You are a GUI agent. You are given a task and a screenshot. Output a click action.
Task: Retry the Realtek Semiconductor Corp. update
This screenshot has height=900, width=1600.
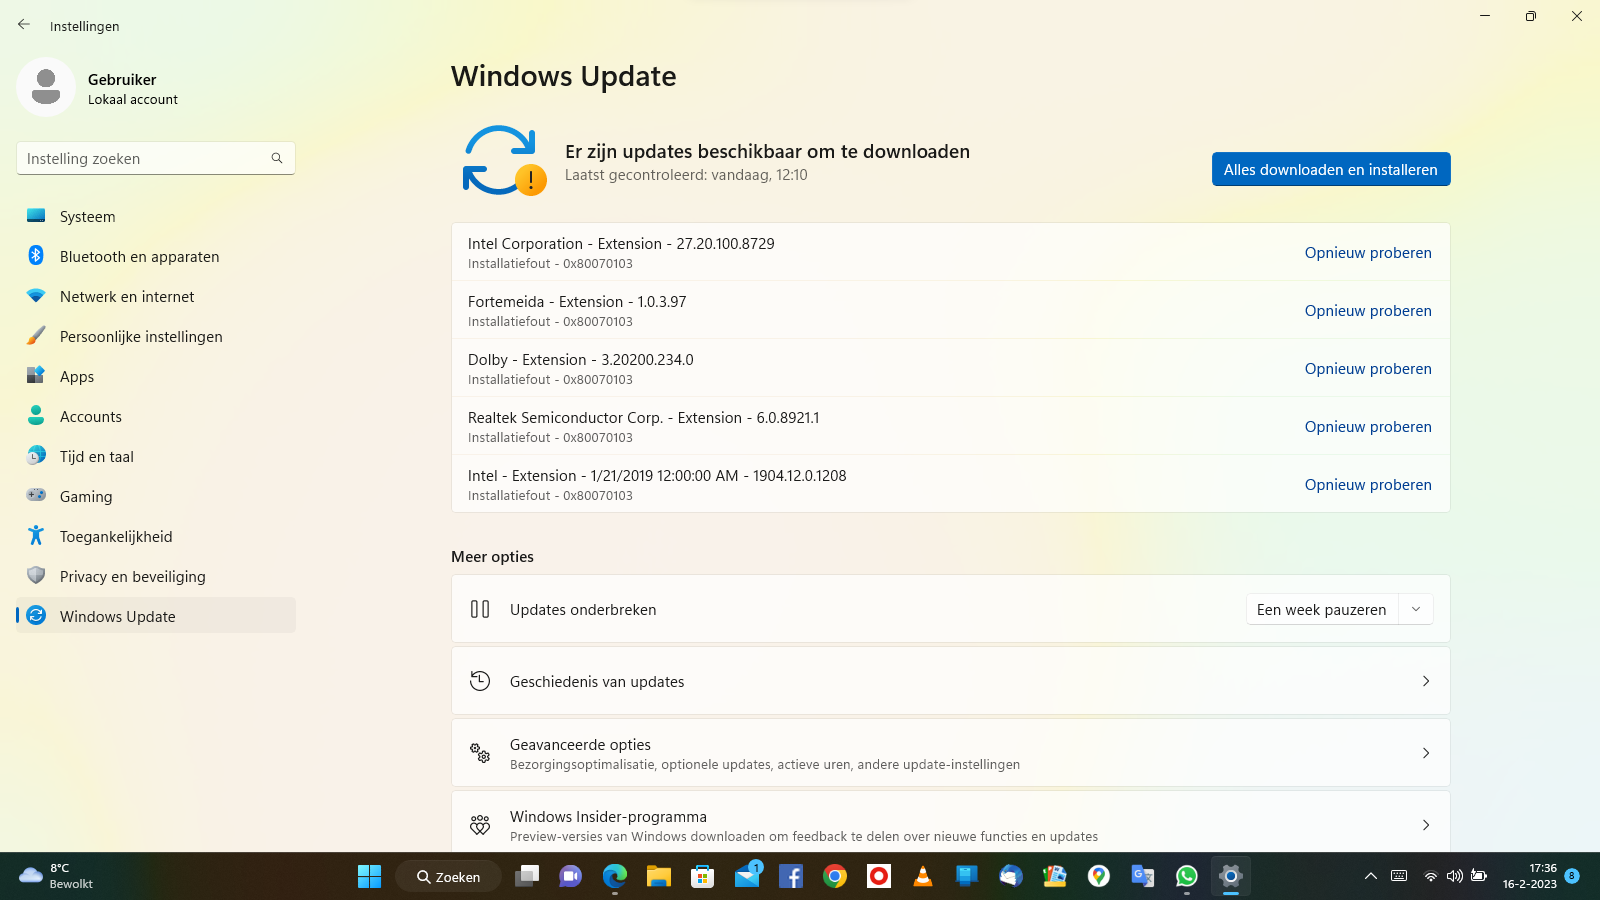click(1368, 427)
